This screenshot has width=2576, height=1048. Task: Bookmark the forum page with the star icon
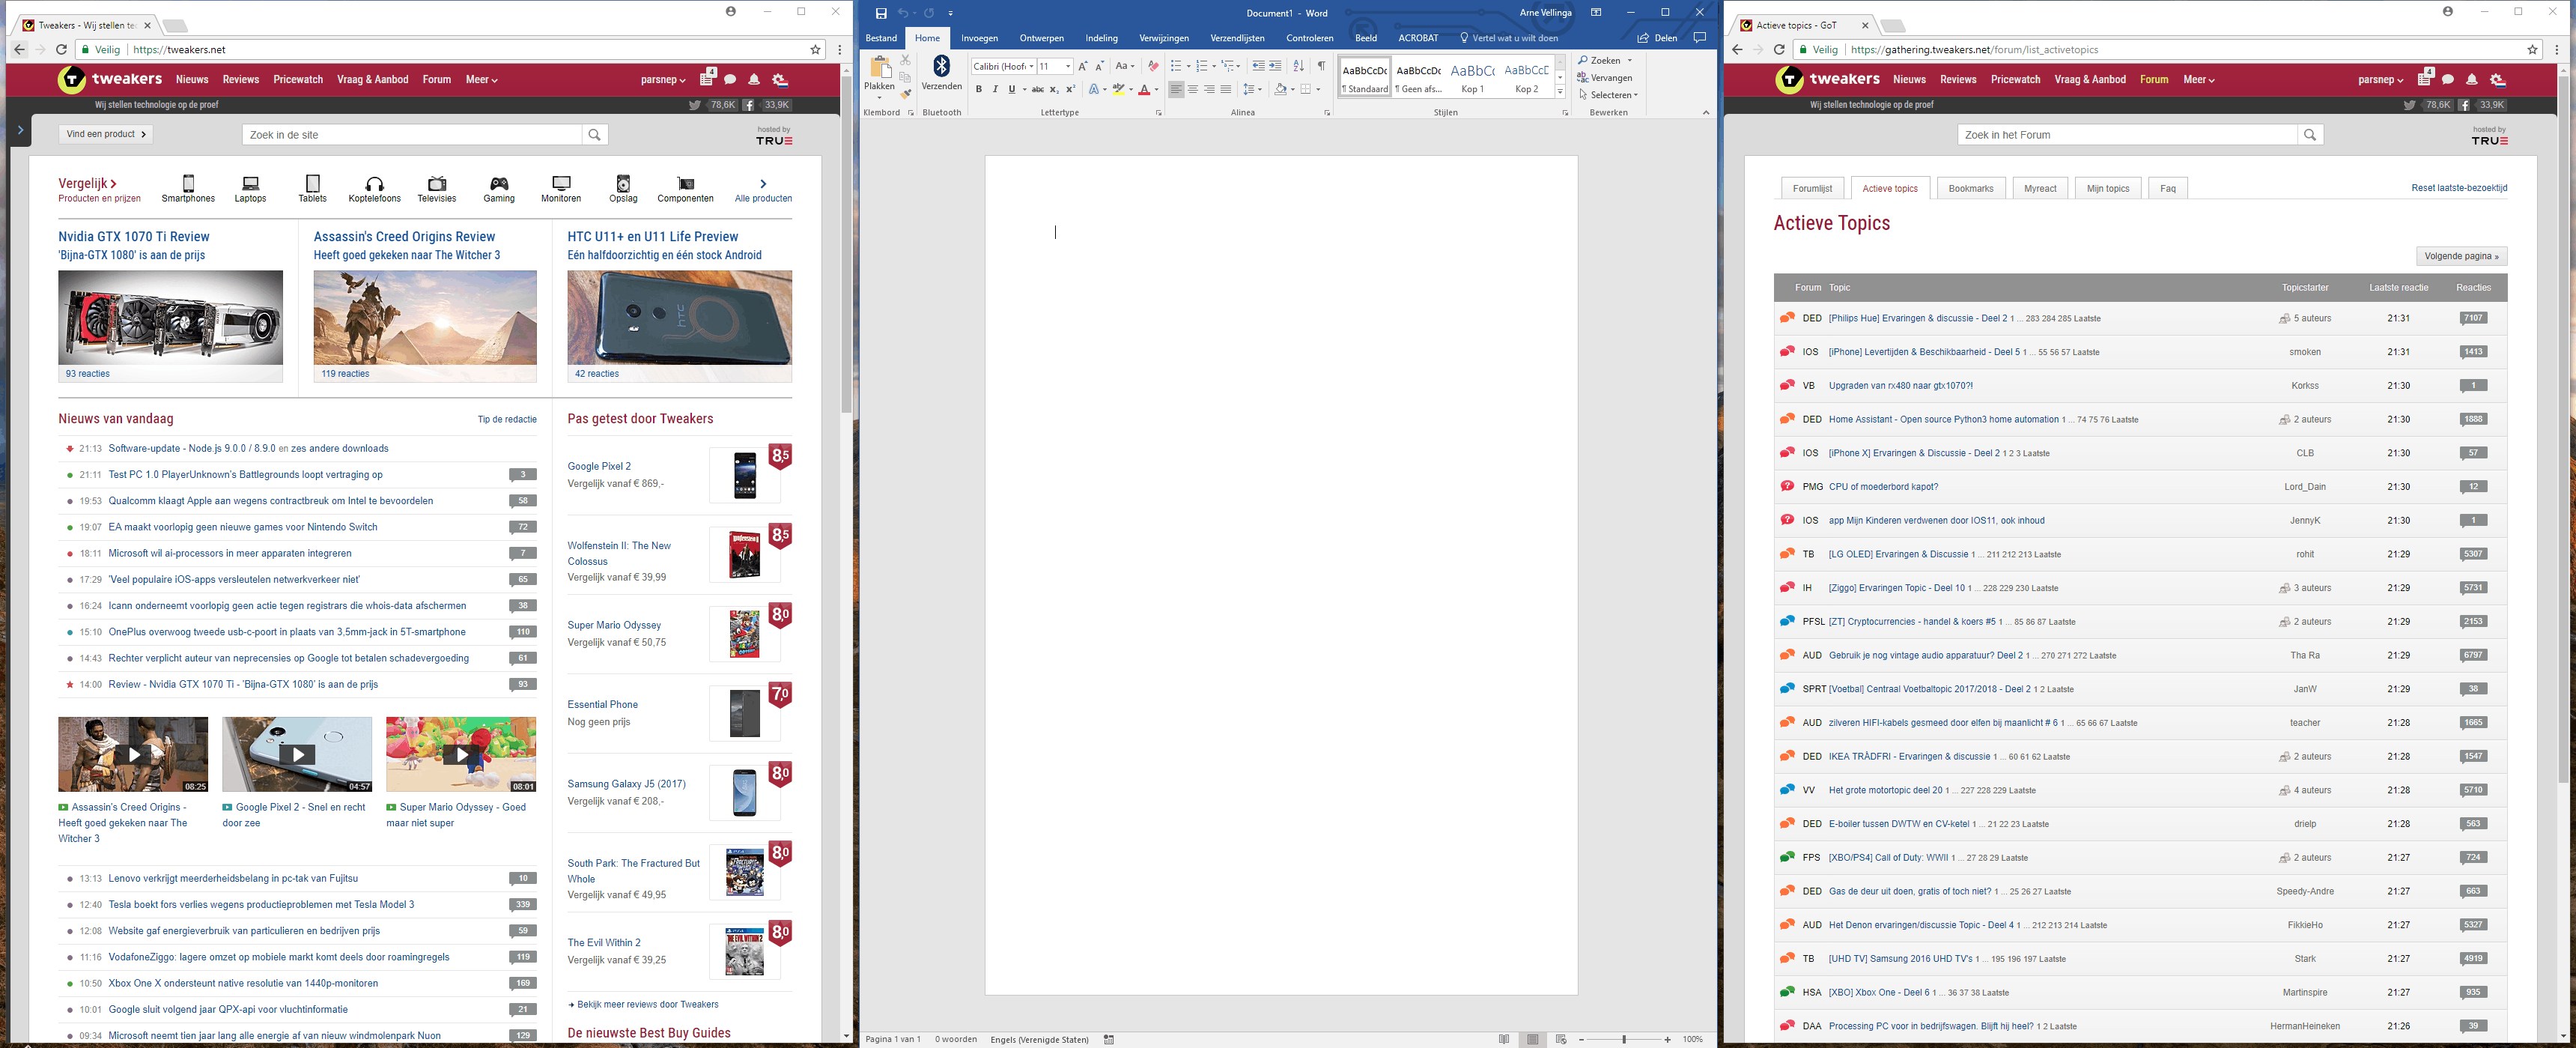pos(2533,49)
